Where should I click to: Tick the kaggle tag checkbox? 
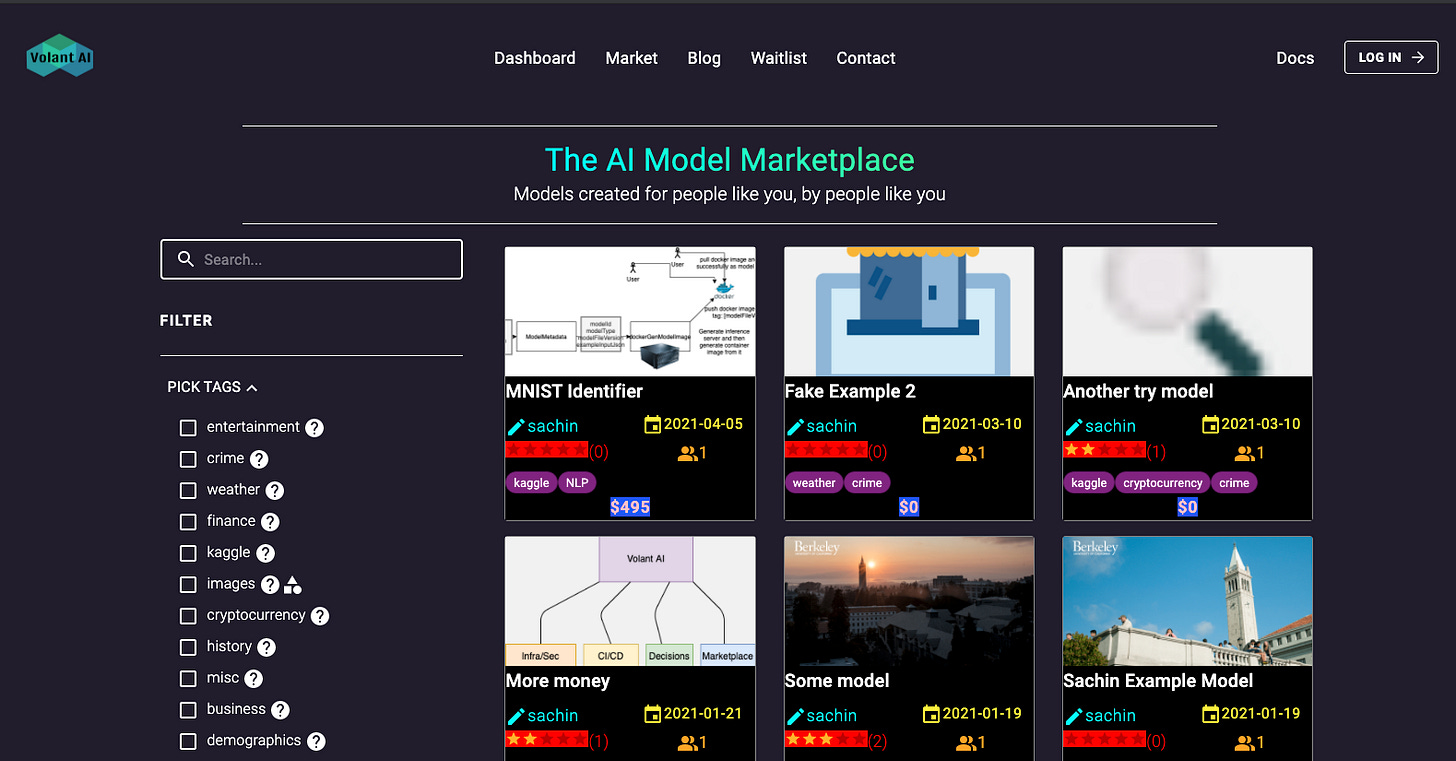tap(188, 553)
